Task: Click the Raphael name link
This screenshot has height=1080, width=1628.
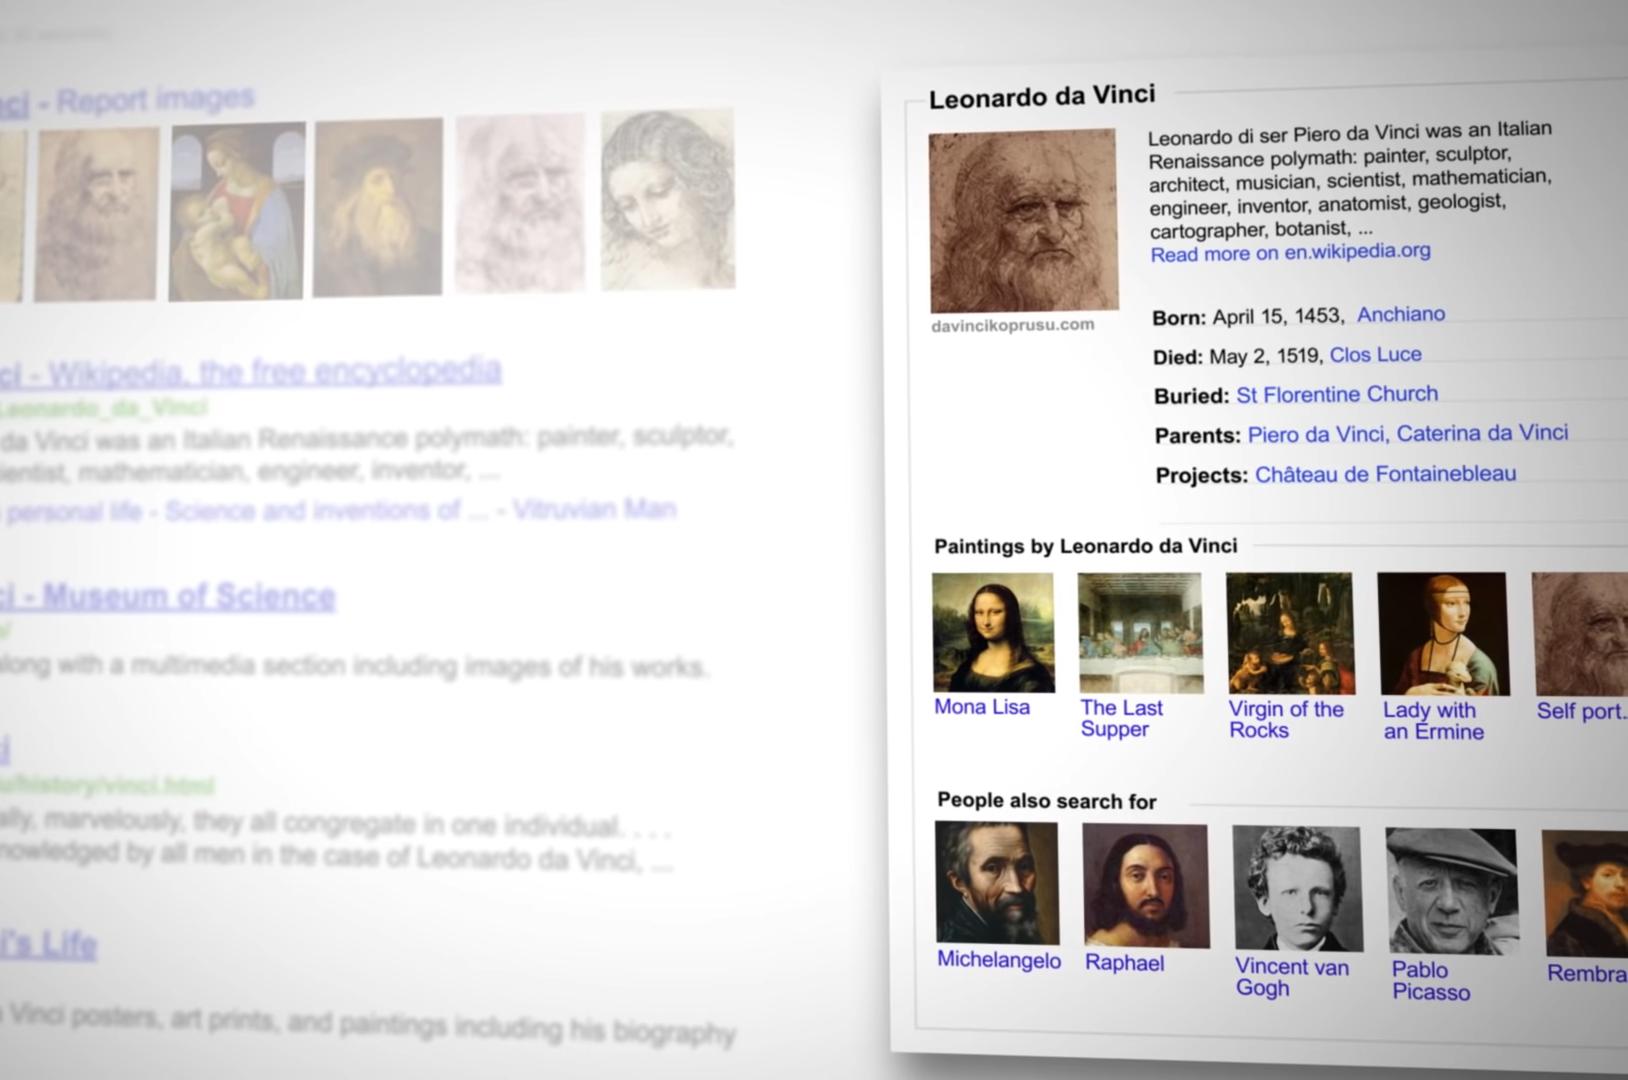Action: tap(1124, 963)
